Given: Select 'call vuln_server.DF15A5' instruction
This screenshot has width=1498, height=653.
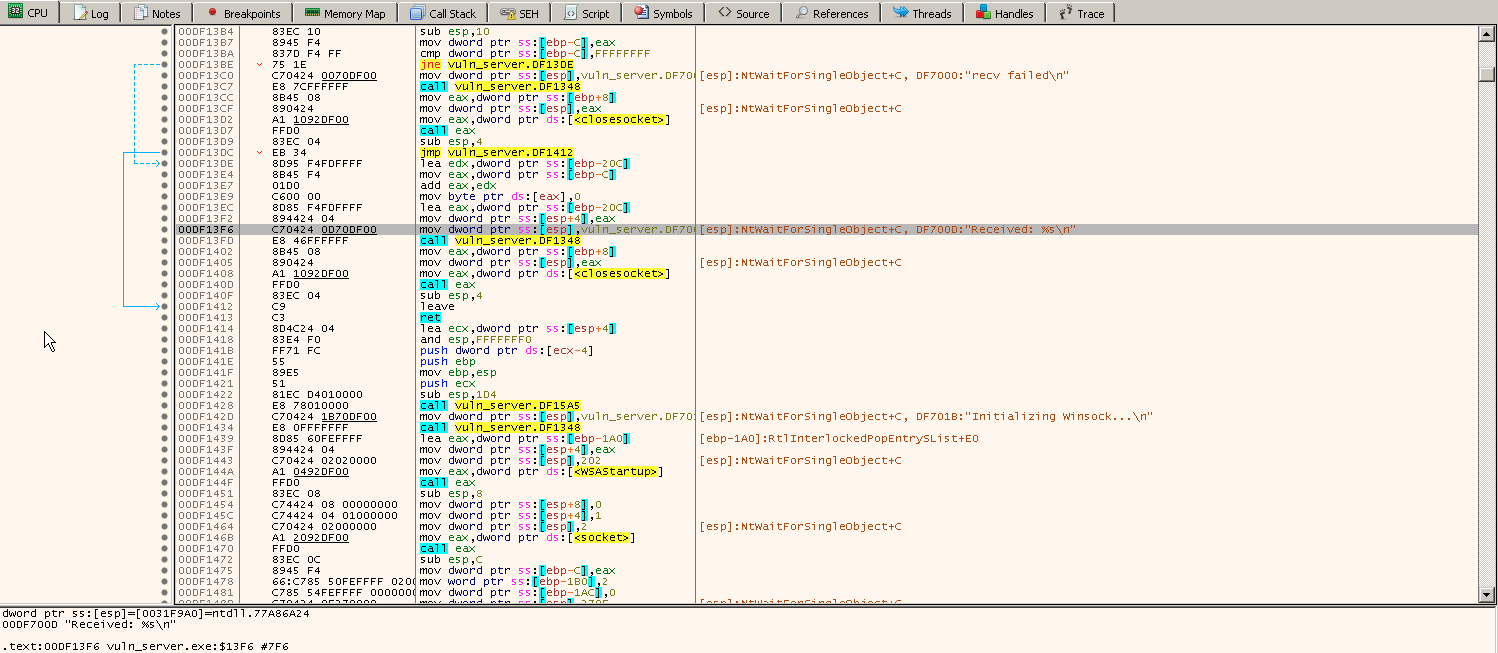Looking at the screenshot, I should 500,405.
